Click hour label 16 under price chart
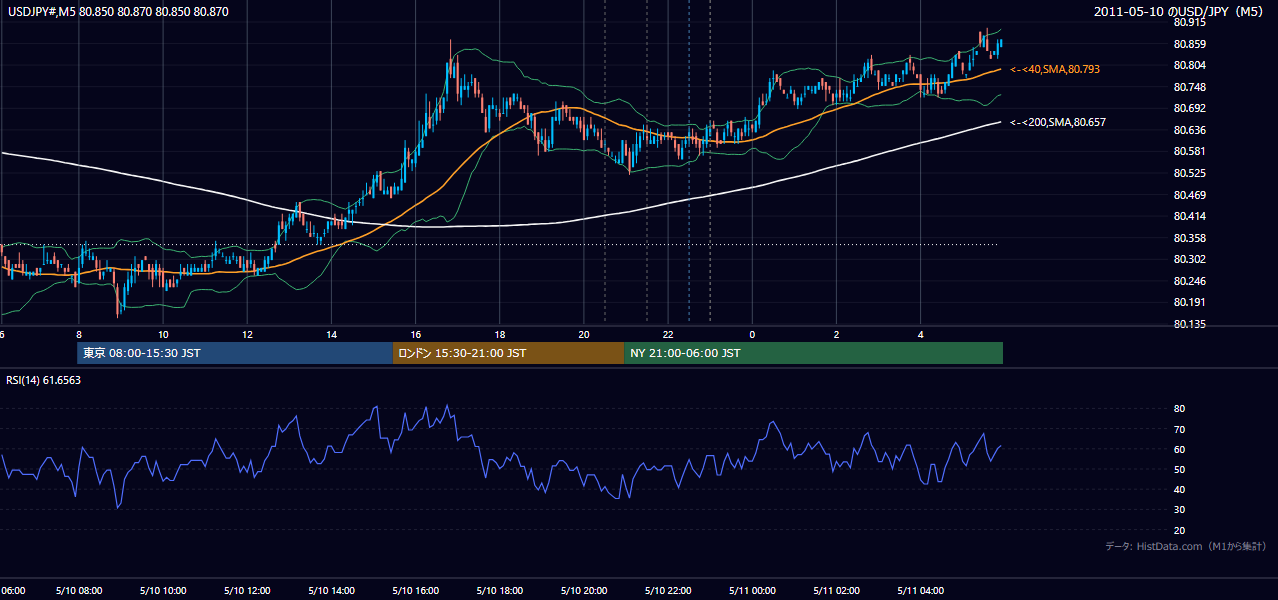1278x600 pixels. (x=415, y=334)
